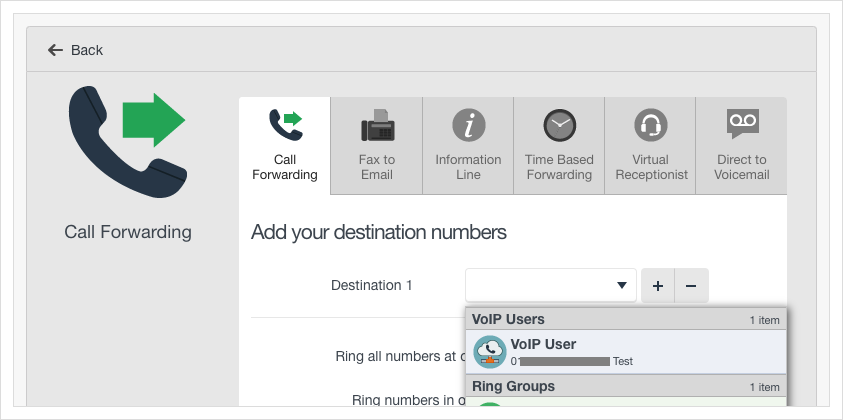Open the Time Based Forwarding tab

coord(560,146)
